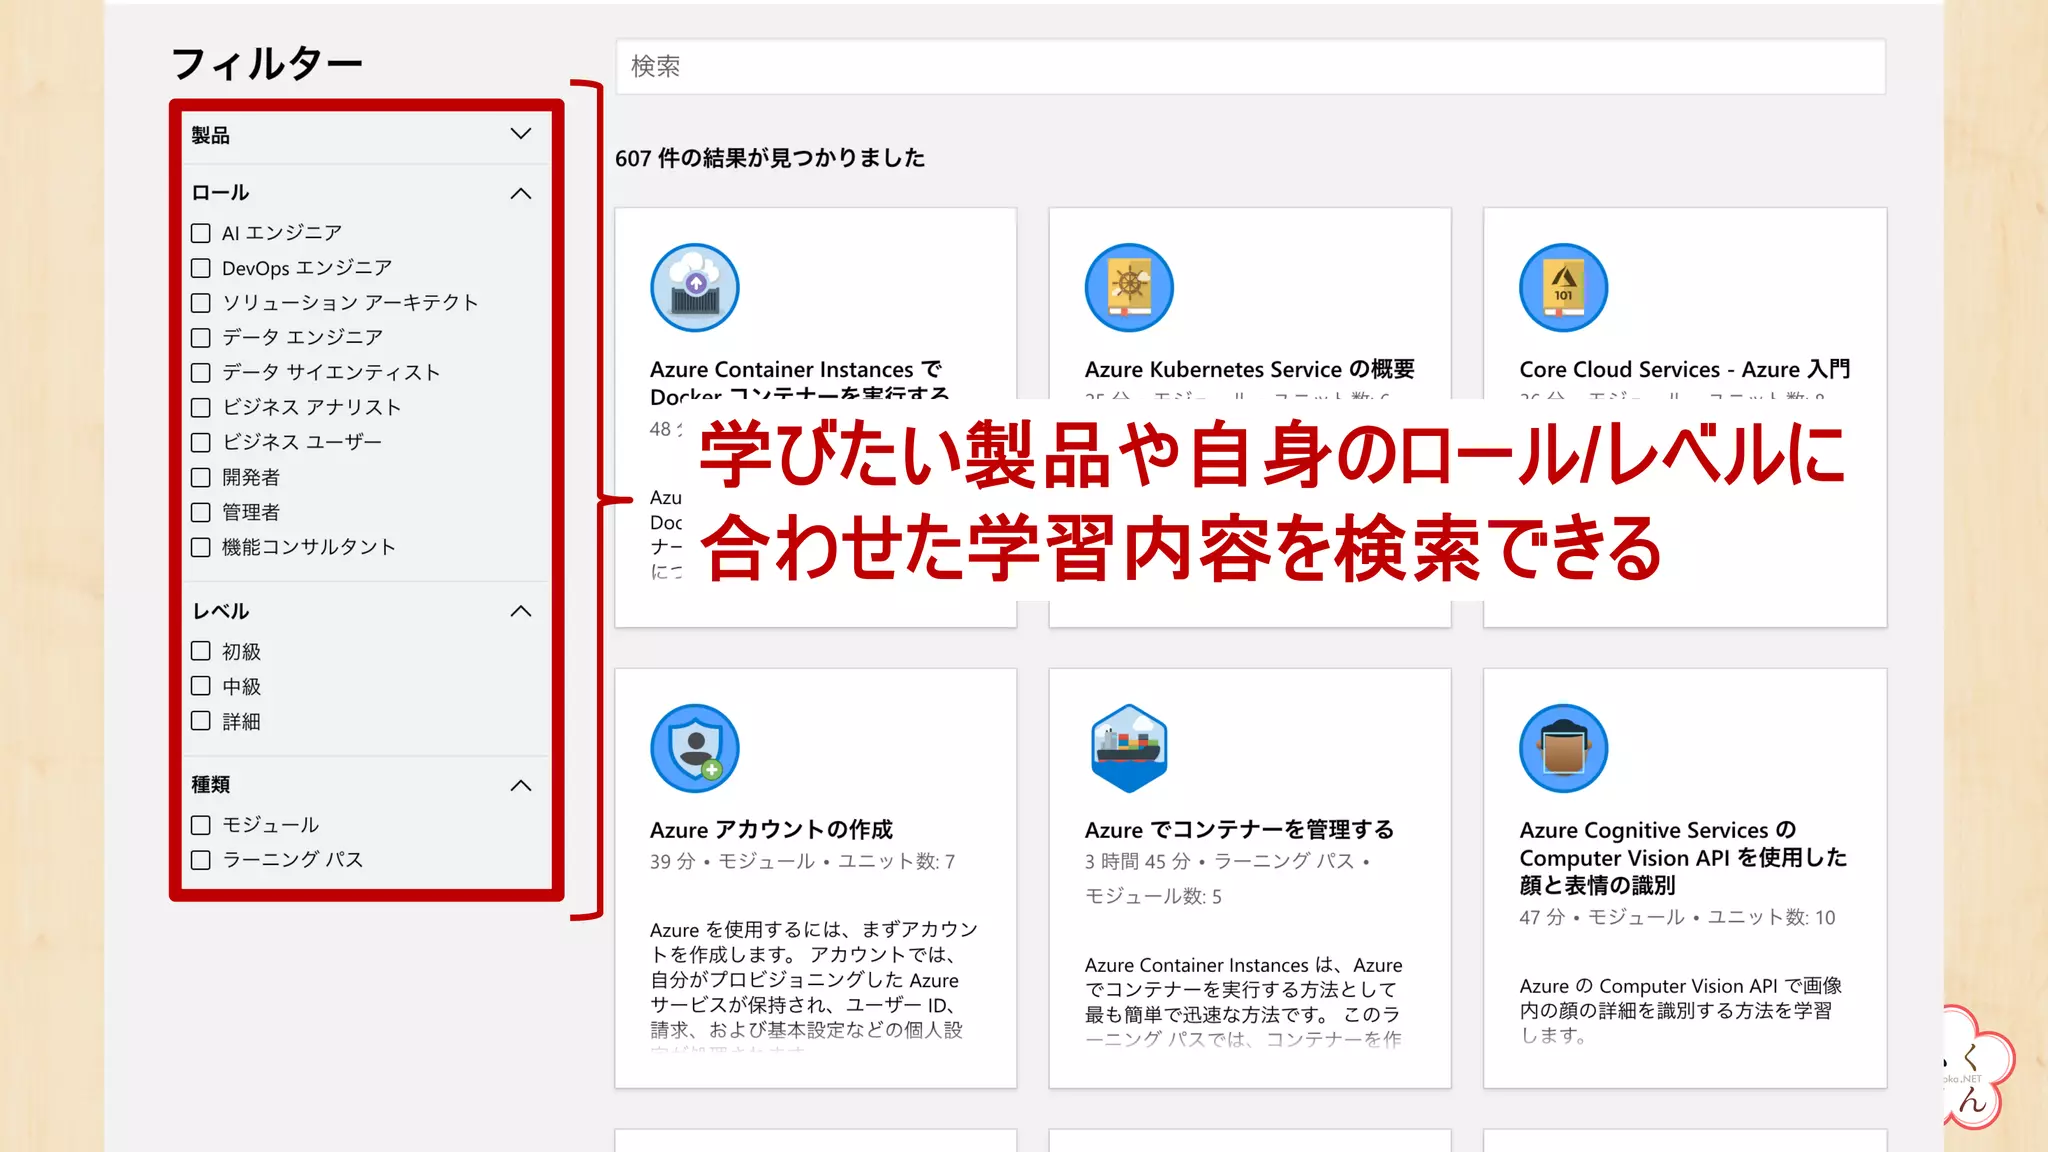The width and height of the screenshot is (2048, 1152).
Task: Tick データ サイエンティスト checkbox
Action: [201, 373]
